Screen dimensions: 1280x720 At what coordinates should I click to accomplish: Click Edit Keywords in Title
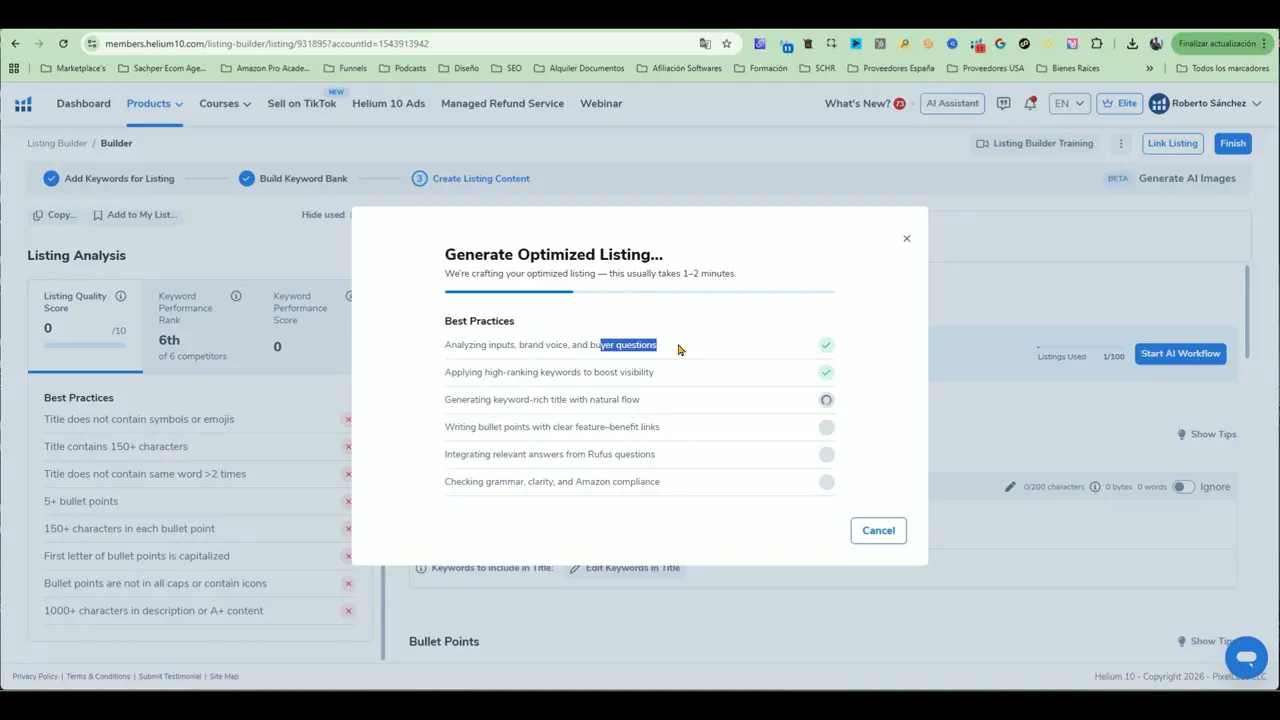pos(625,568)
